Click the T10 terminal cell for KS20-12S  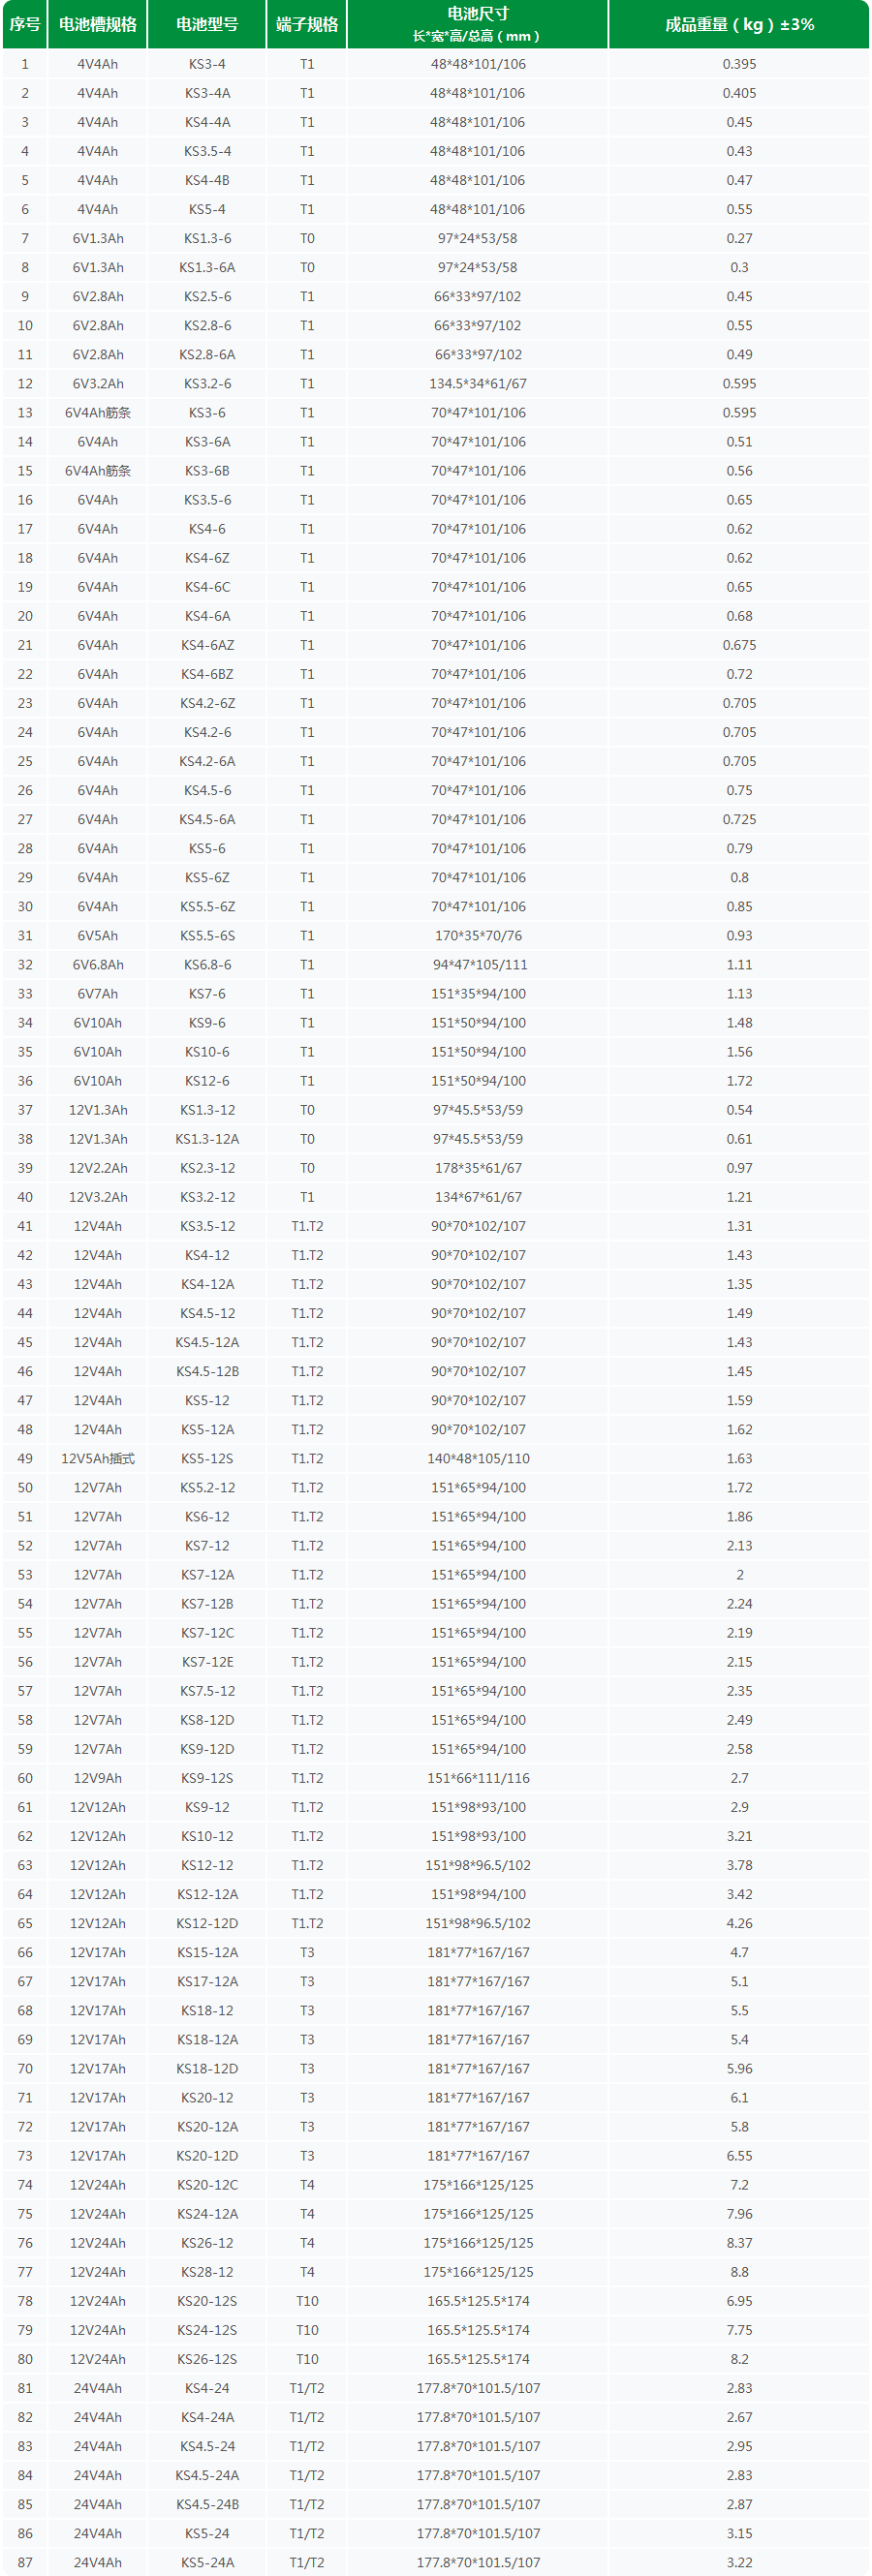point(307,2301)
